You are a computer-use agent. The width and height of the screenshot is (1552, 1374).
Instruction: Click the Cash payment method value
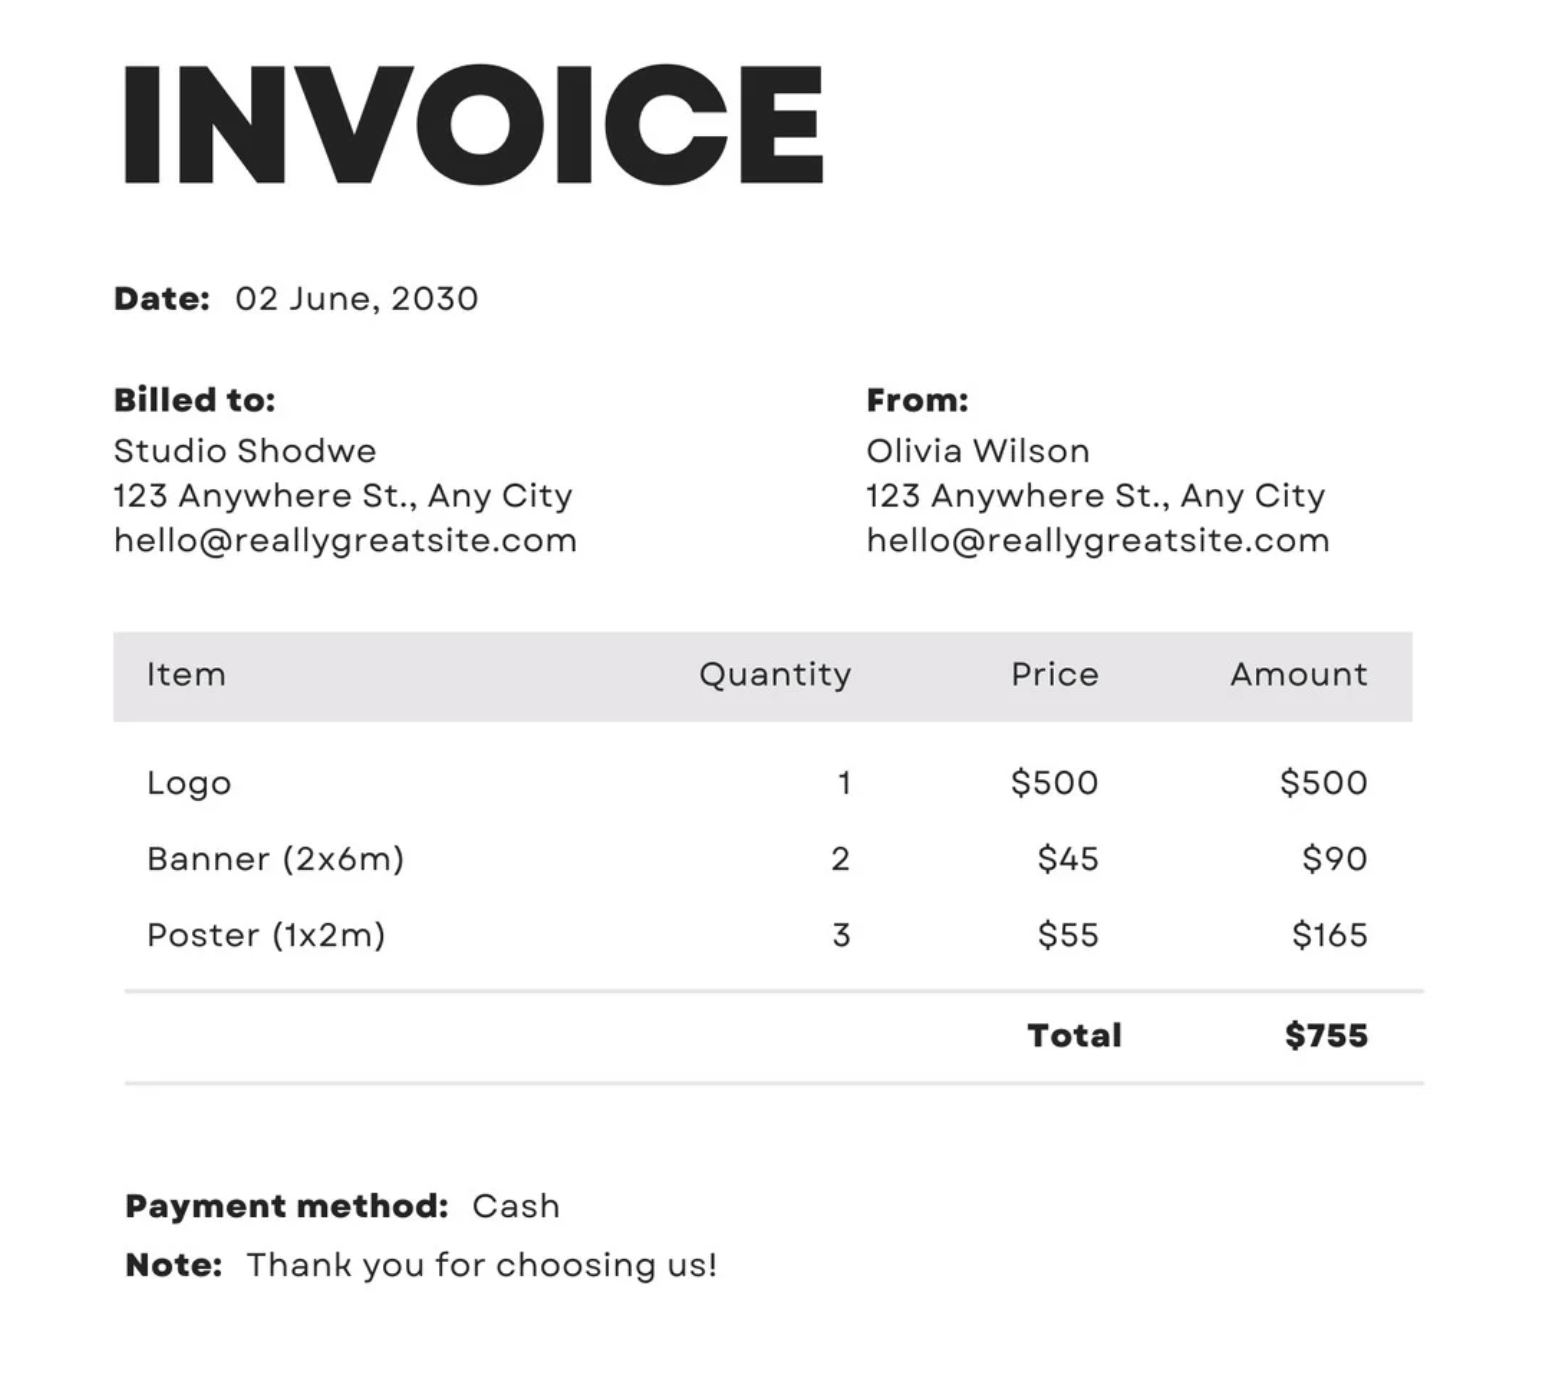coord(515,1207)
